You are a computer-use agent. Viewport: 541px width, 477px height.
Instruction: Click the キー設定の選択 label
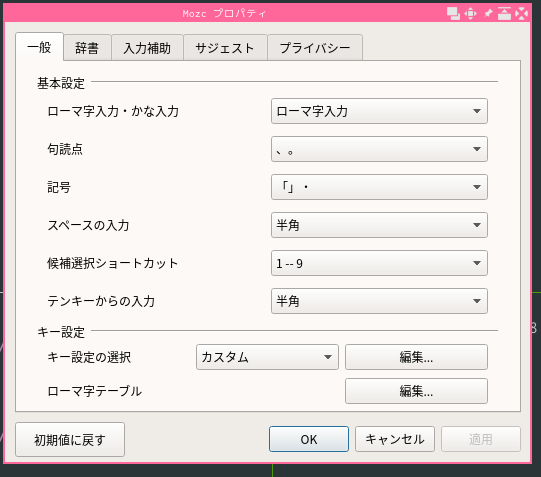[89, 357]
